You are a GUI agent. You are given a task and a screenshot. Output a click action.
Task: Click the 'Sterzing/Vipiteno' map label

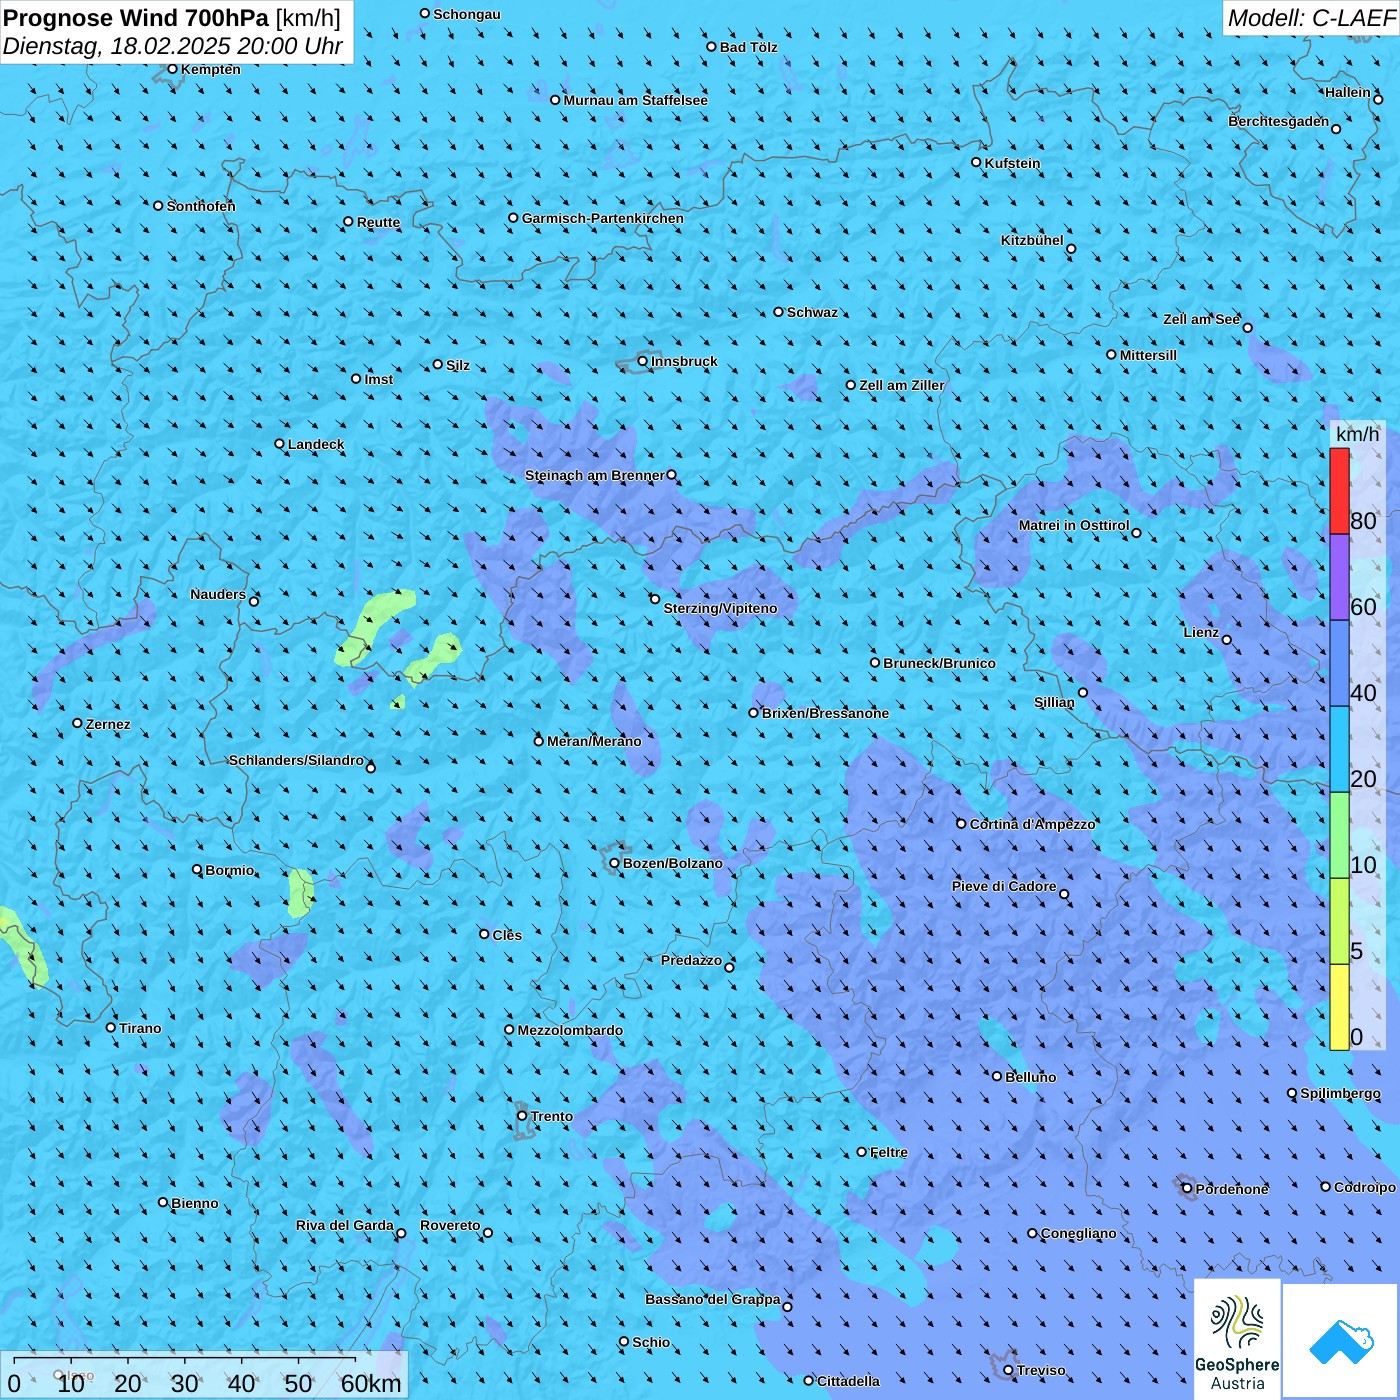(720, 608)
